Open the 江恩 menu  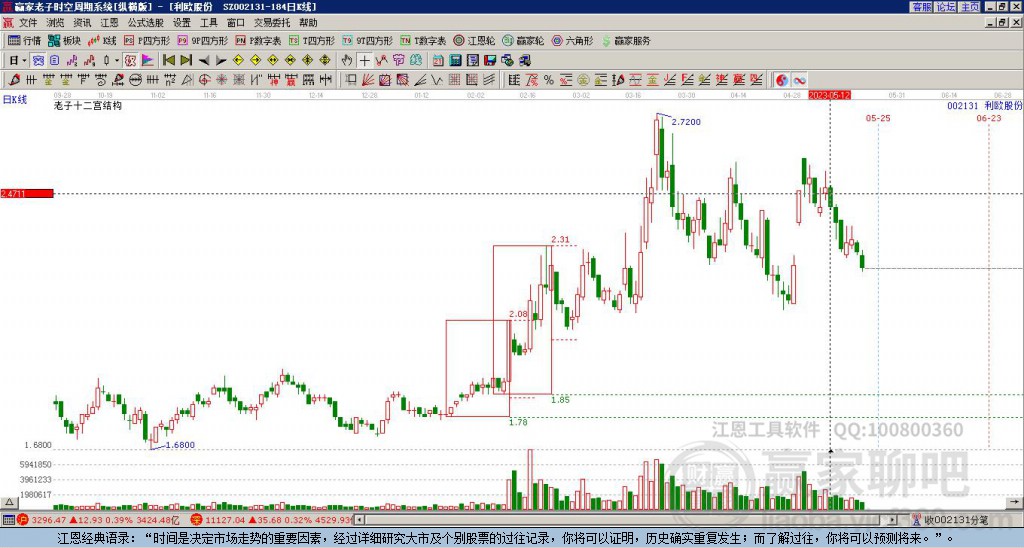coord(109,23)
